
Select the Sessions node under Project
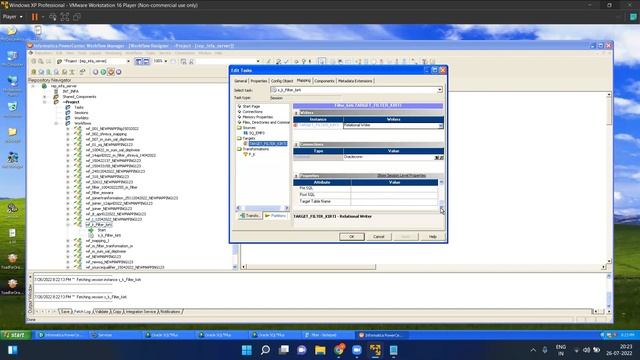pos(81,113)
